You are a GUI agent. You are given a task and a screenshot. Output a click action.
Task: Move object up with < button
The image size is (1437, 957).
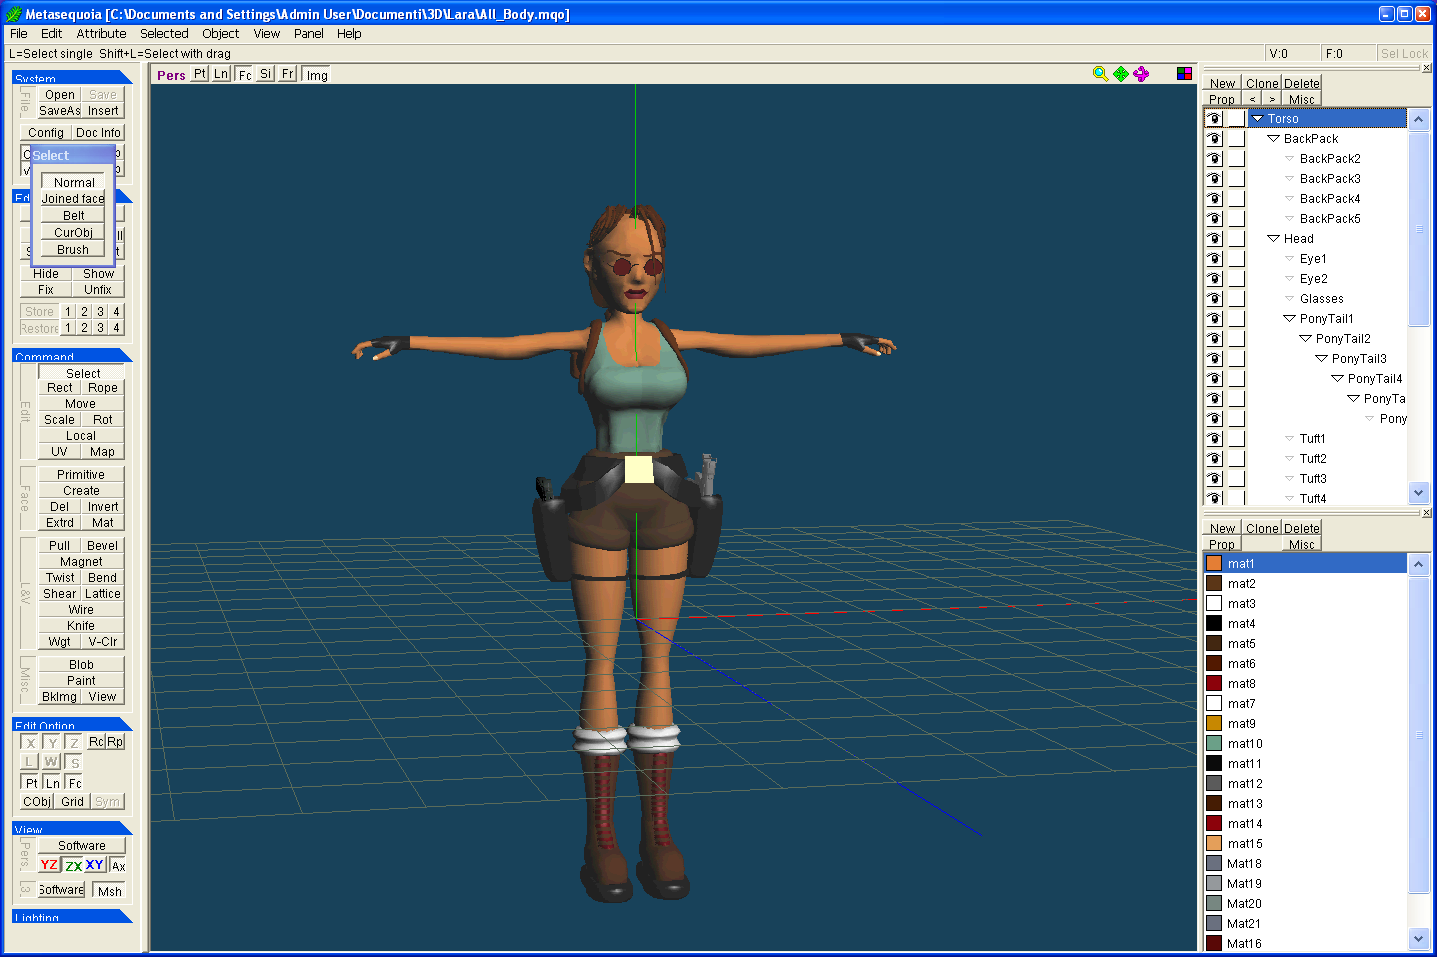(1252, 99)
